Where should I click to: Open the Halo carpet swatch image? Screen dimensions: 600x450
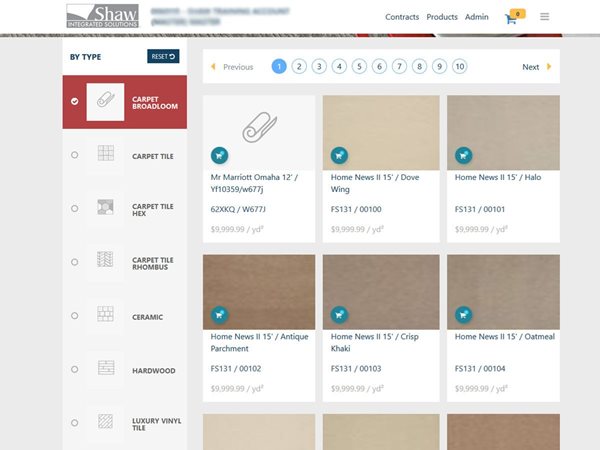[x=503, y=132]
